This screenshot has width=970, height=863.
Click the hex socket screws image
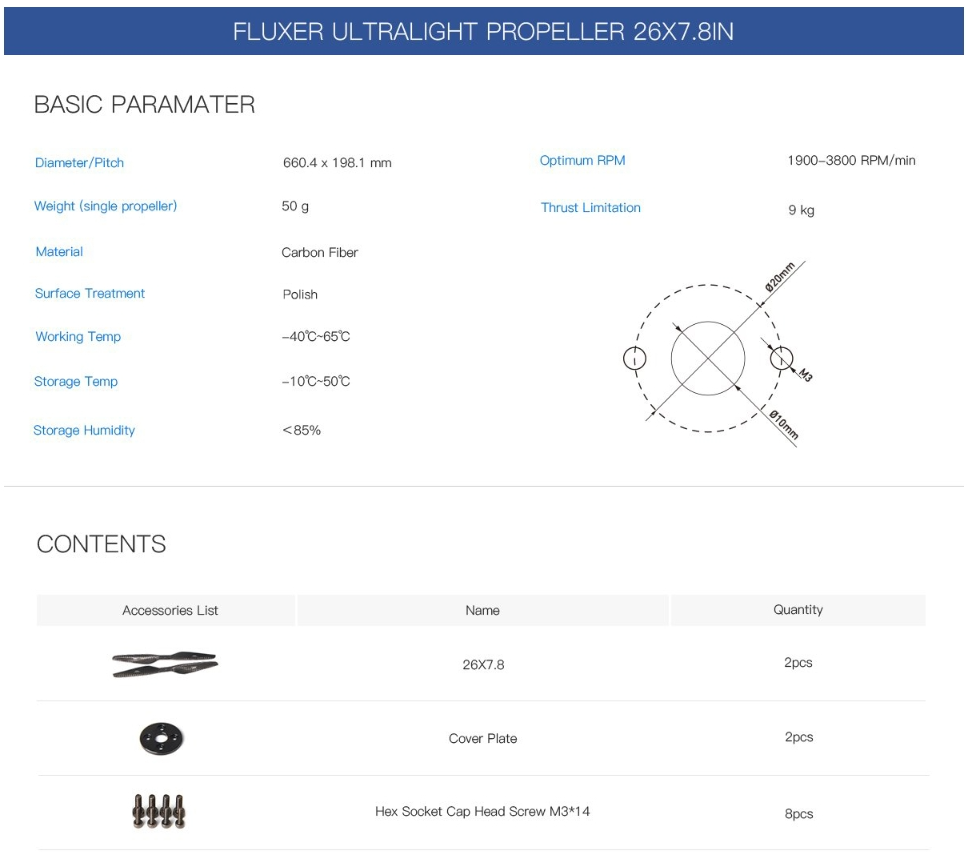pyautogui.click(x=159, y=811)
